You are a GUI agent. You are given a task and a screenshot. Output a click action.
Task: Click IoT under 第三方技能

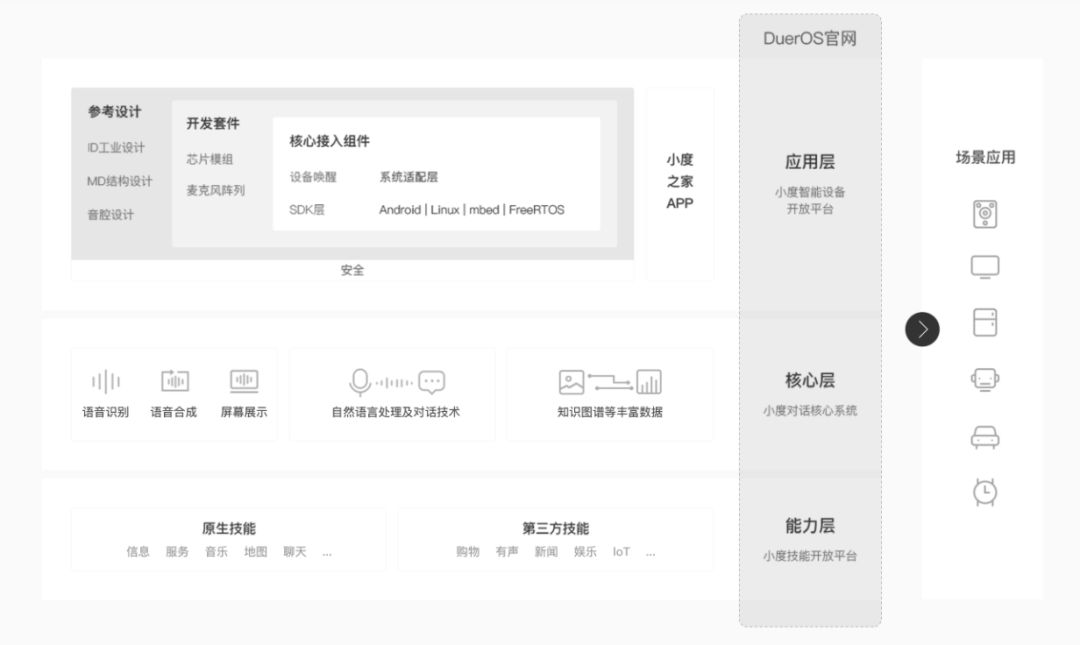621,552
